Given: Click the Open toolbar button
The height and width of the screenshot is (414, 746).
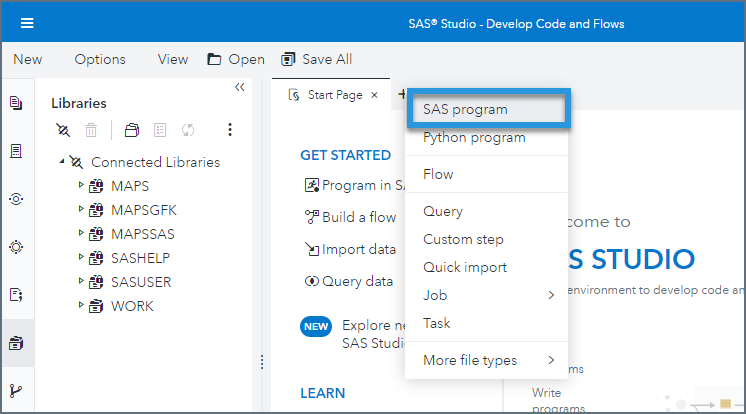Looking at the screenshot, I should pos(236,59).
